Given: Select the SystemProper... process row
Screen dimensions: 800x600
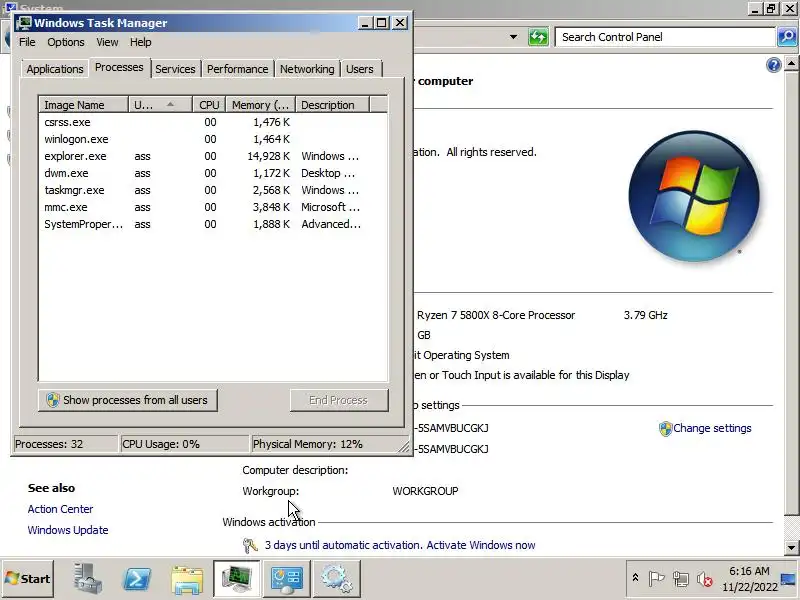Looking at the screenshot, I should coord(213,224).
